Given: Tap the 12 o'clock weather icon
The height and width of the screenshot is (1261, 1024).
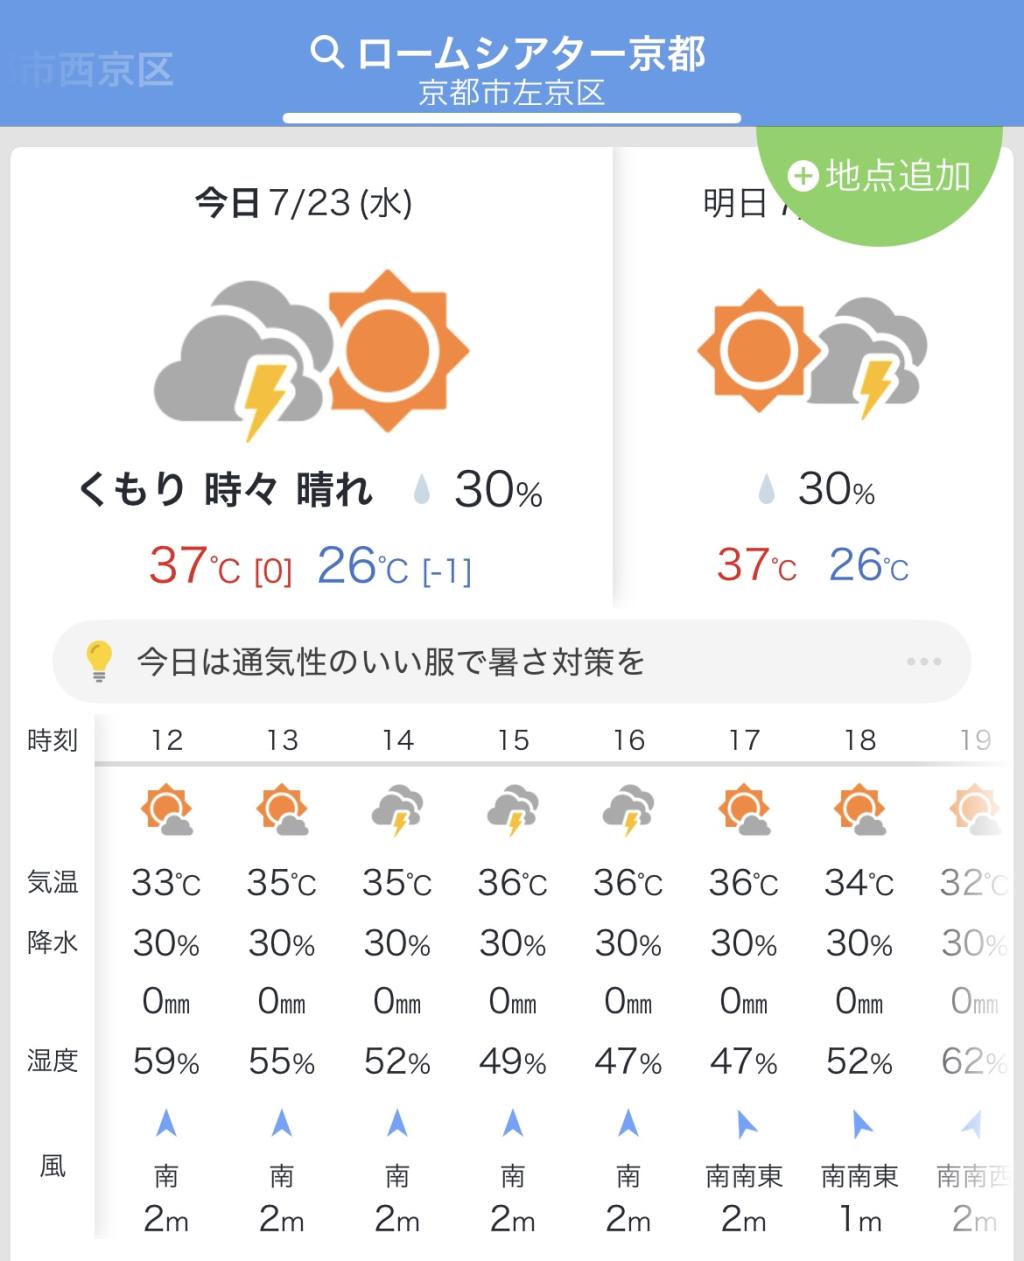Looking at the screenshot, I should (166, 810).
